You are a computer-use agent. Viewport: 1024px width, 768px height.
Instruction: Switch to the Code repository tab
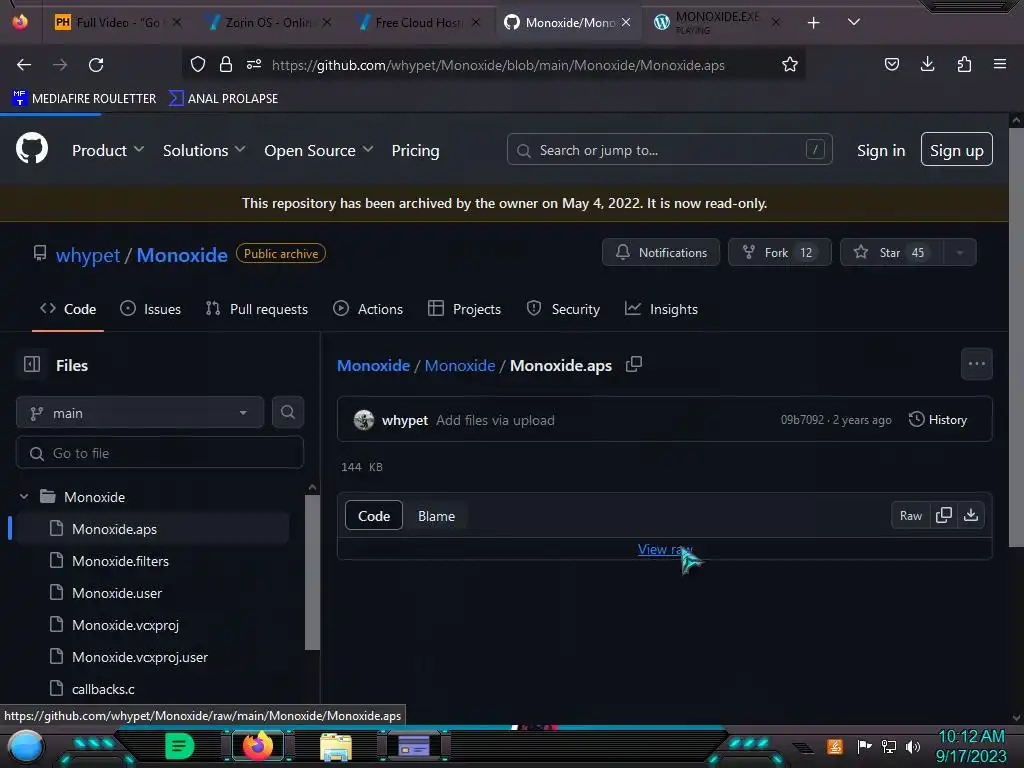pos(68,309)
